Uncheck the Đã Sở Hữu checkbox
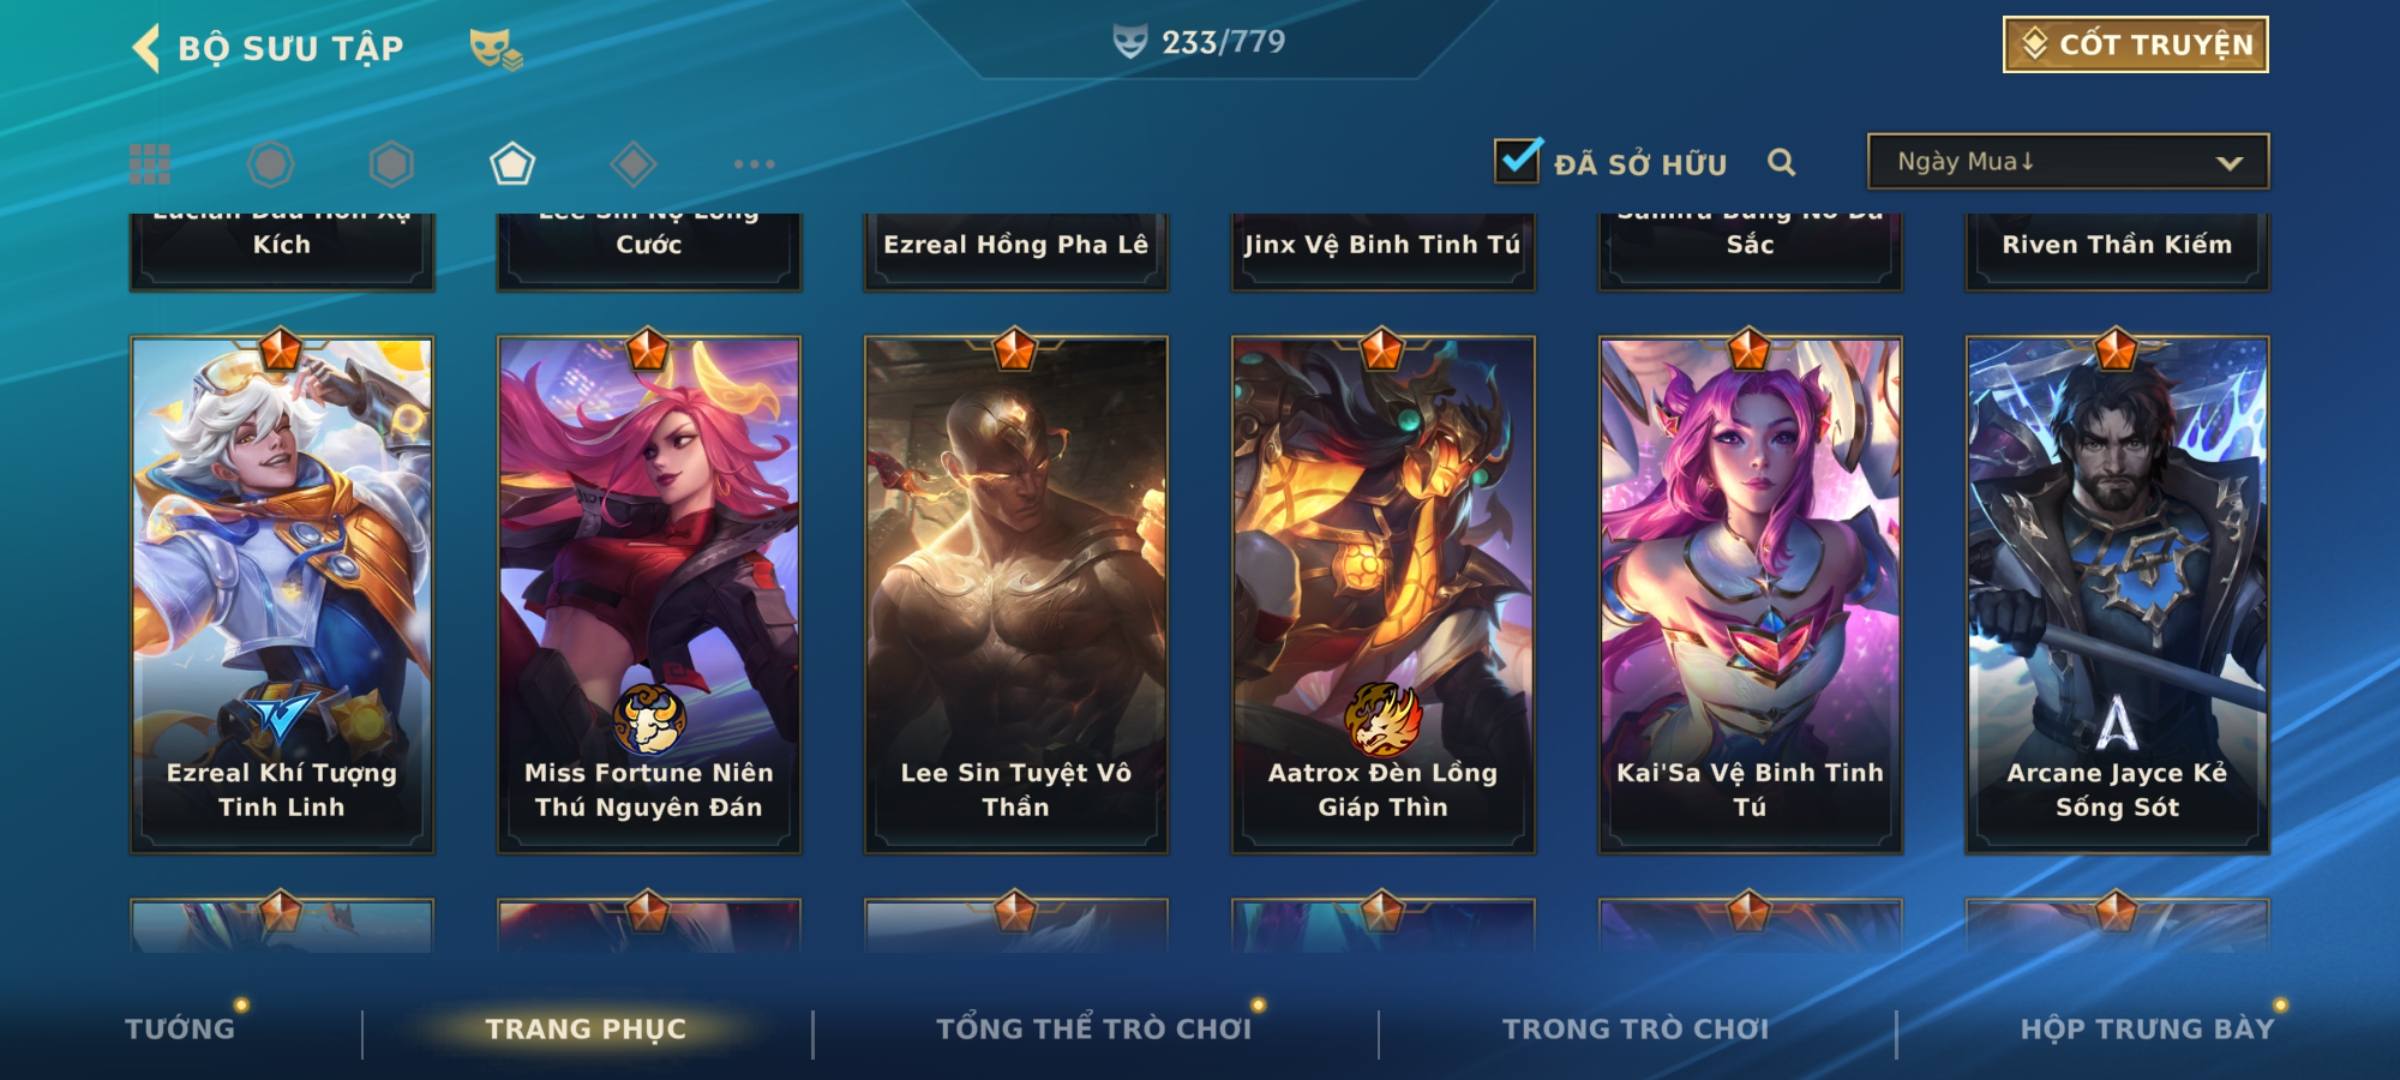This screenshot has width=2400, height=1080. pos(1517,160)
